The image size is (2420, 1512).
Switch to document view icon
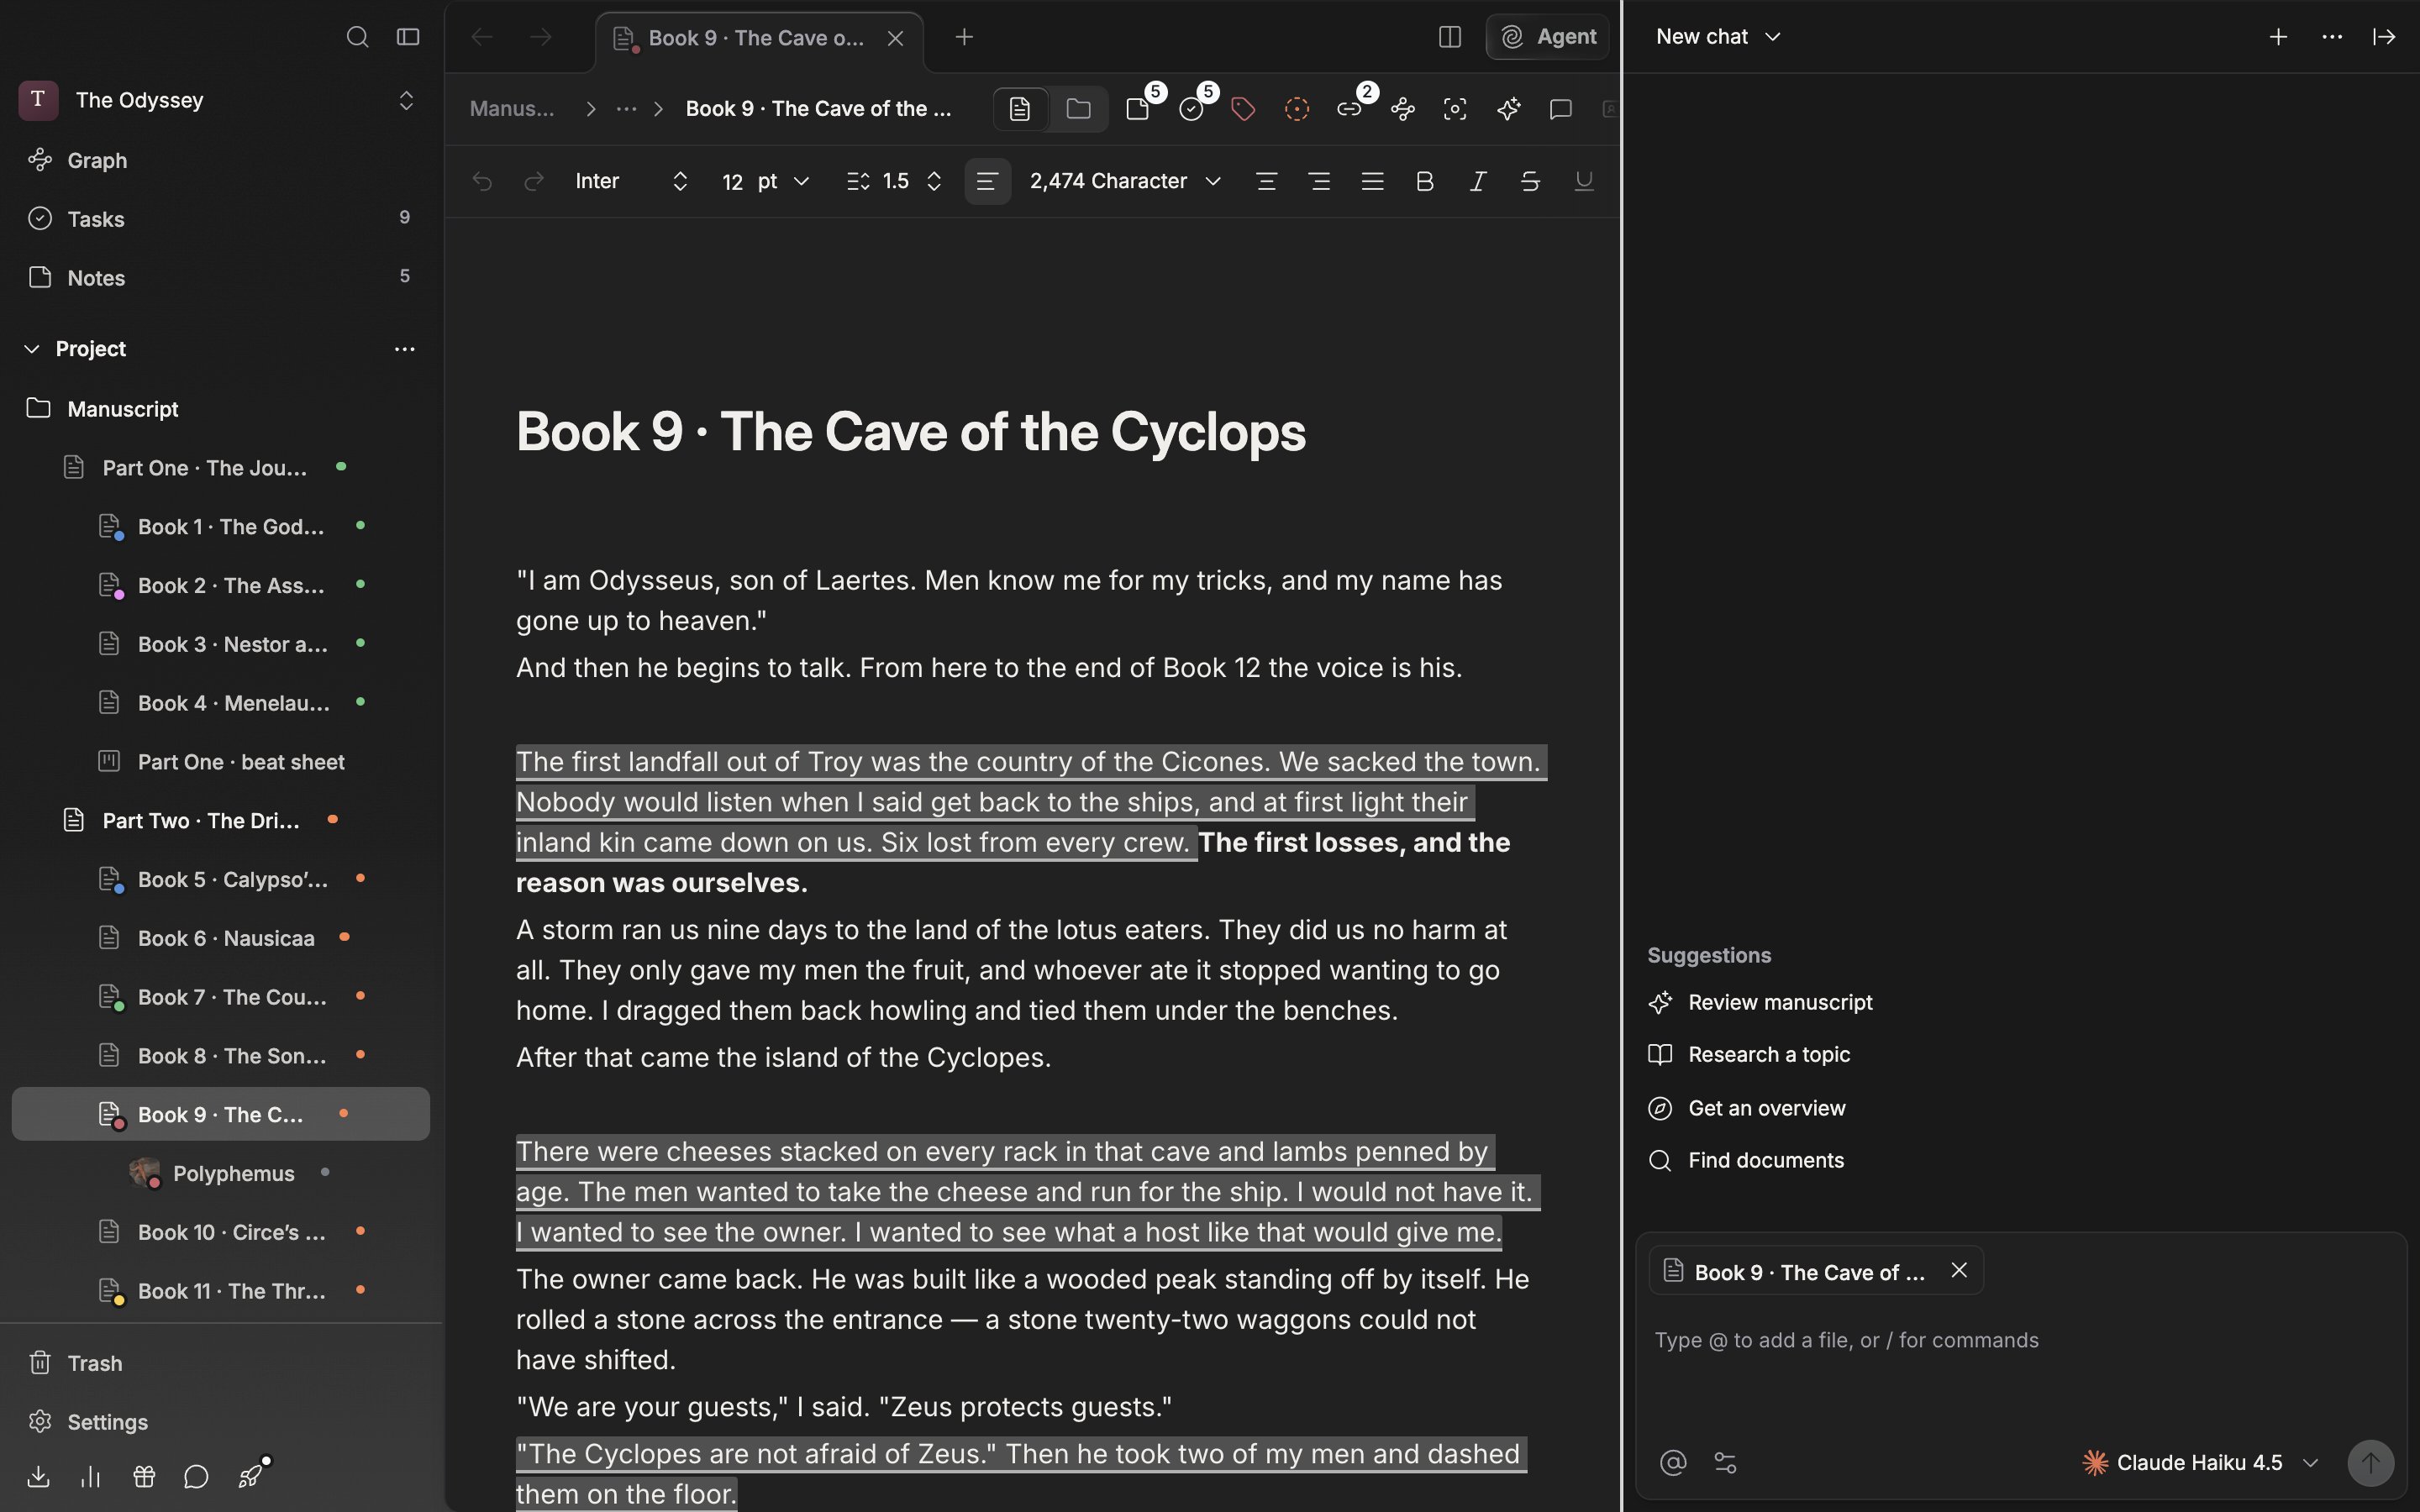1020,109
